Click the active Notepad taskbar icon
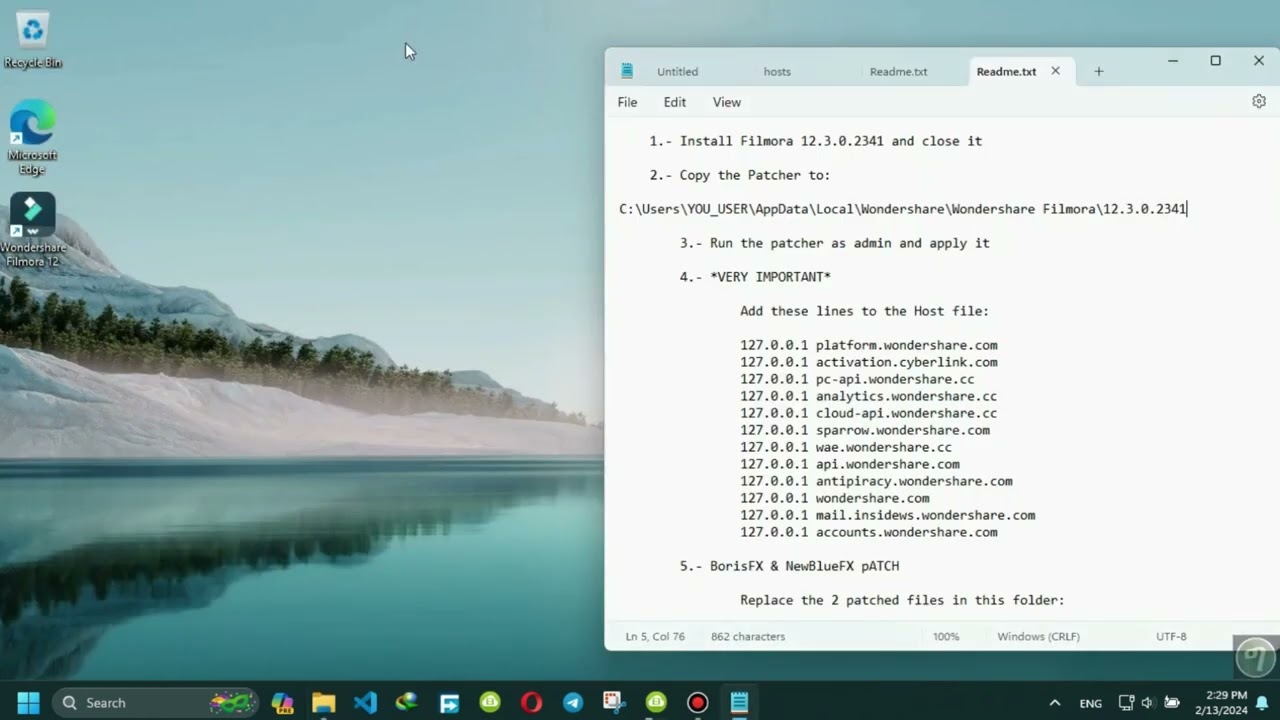Viewport: 1280px width, 720px height. tap(739, 703)
